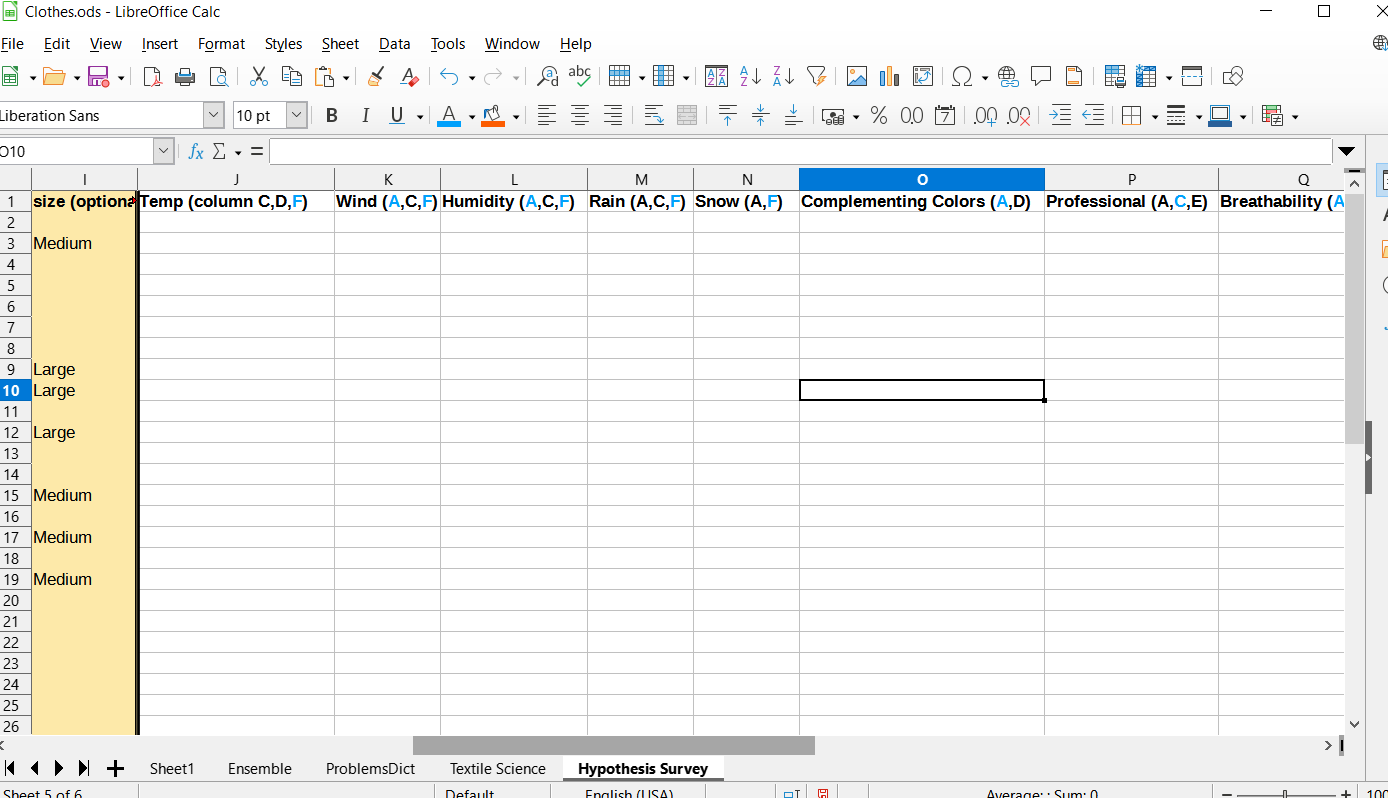Set horizontal alignment to left

[547, 116]
